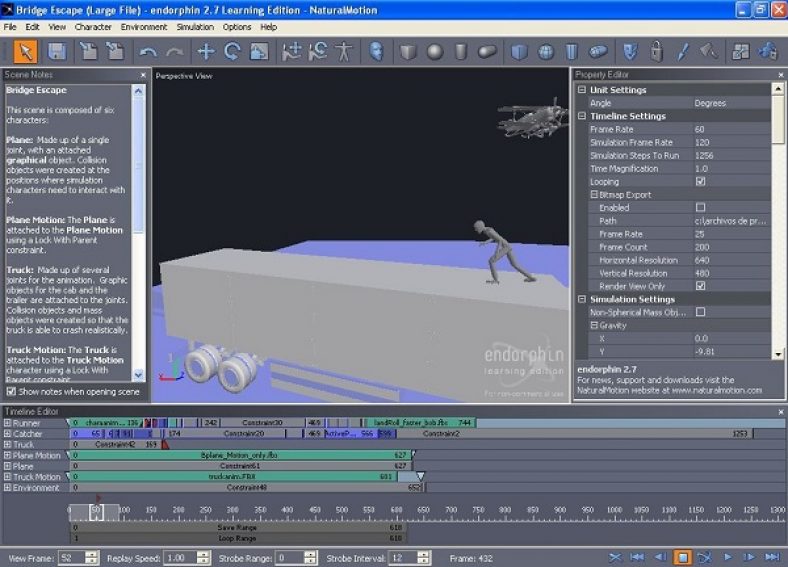
Task: Expand the Runner timeline track
Action: pos(7,423)
